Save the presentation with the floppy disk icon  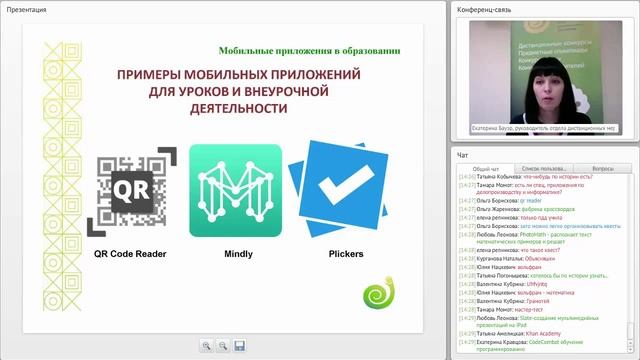tap(240, 346)
